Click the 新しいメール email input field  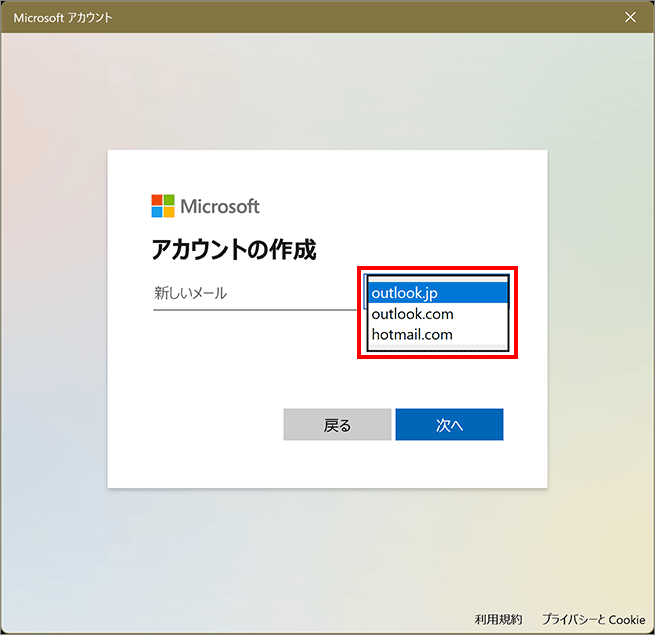pyautogui.click(x=255, y=294)
